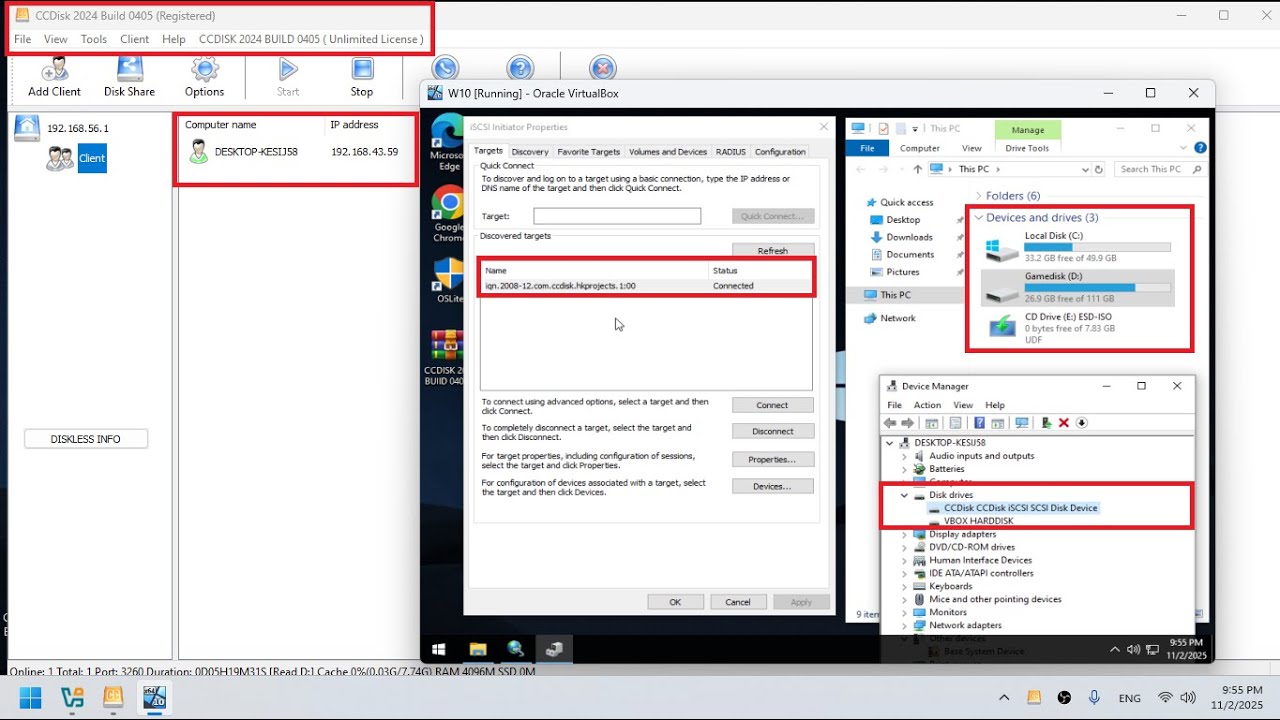Open the Client menu in CCDisk

pyautogui.click(x=134, y=39)
